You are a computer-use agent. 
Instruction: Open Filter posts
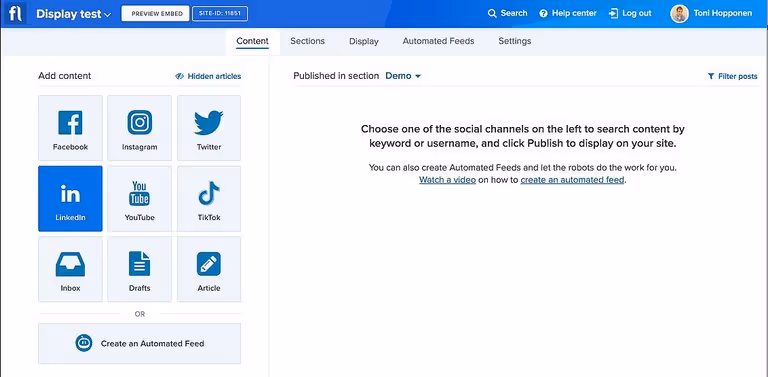click(x=732, y=76)
